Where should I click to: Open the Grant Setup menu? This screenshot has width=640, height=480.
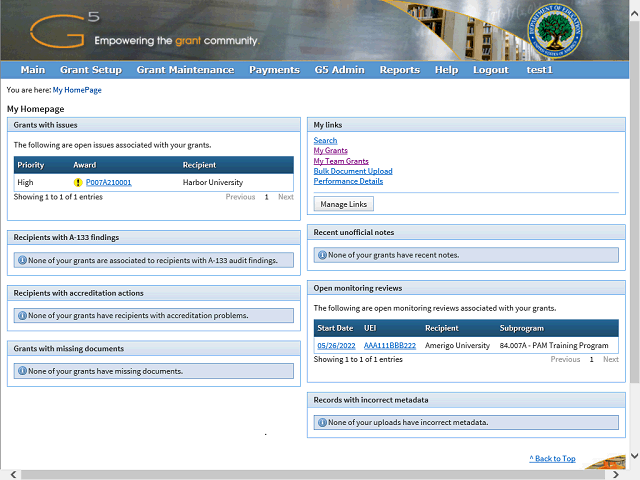91,70
